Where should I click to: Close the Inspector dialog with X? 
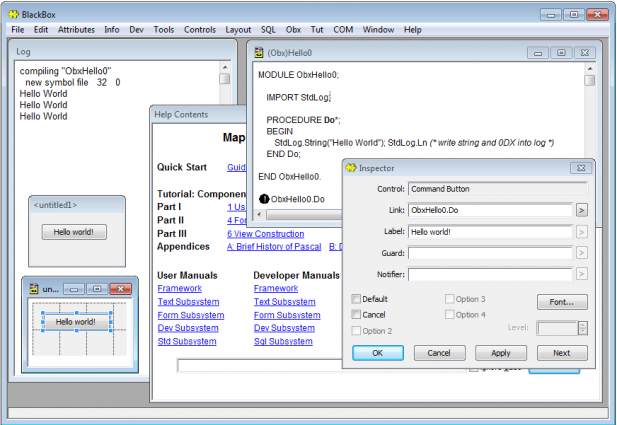[x=580, y=168]
